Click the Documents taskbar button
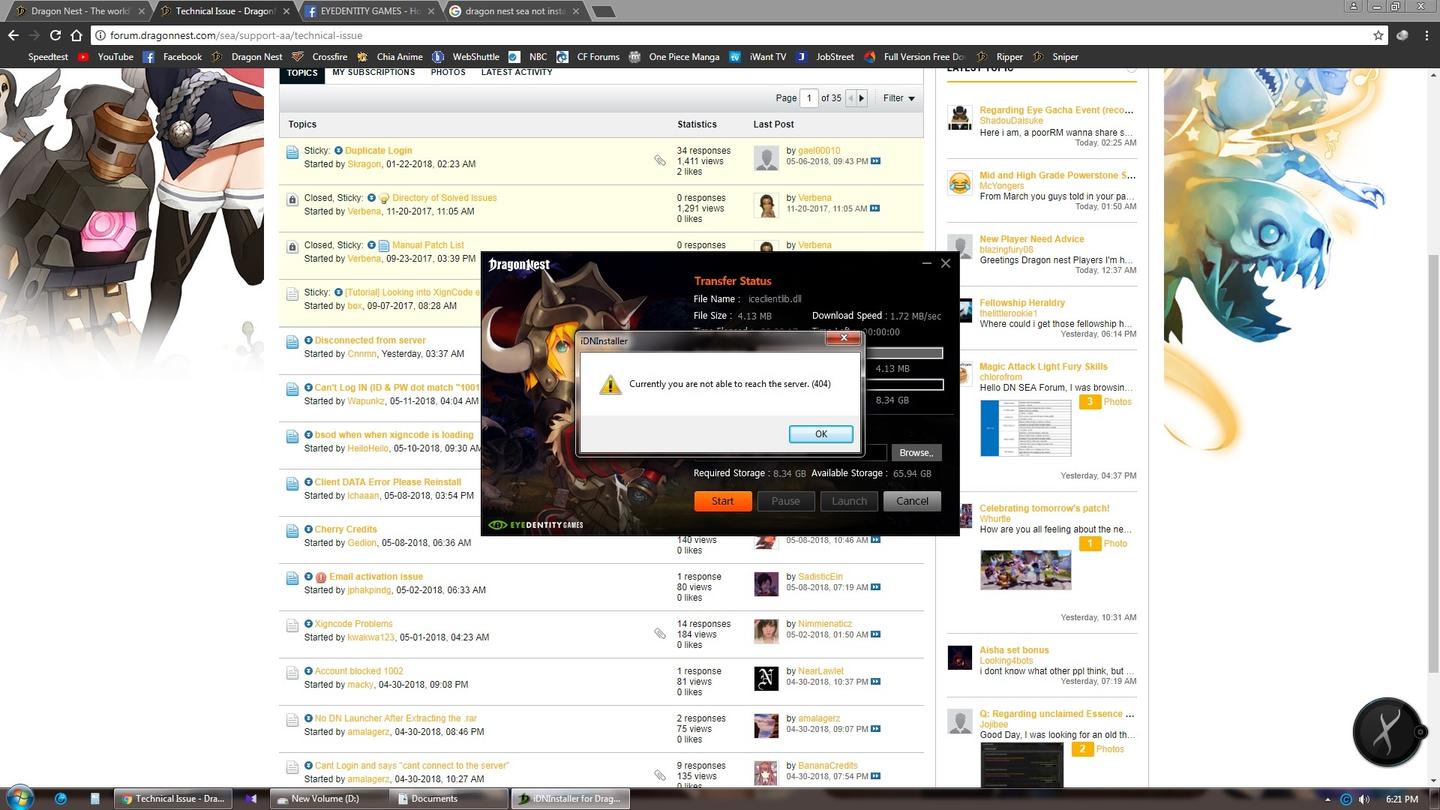 [449, 799]
